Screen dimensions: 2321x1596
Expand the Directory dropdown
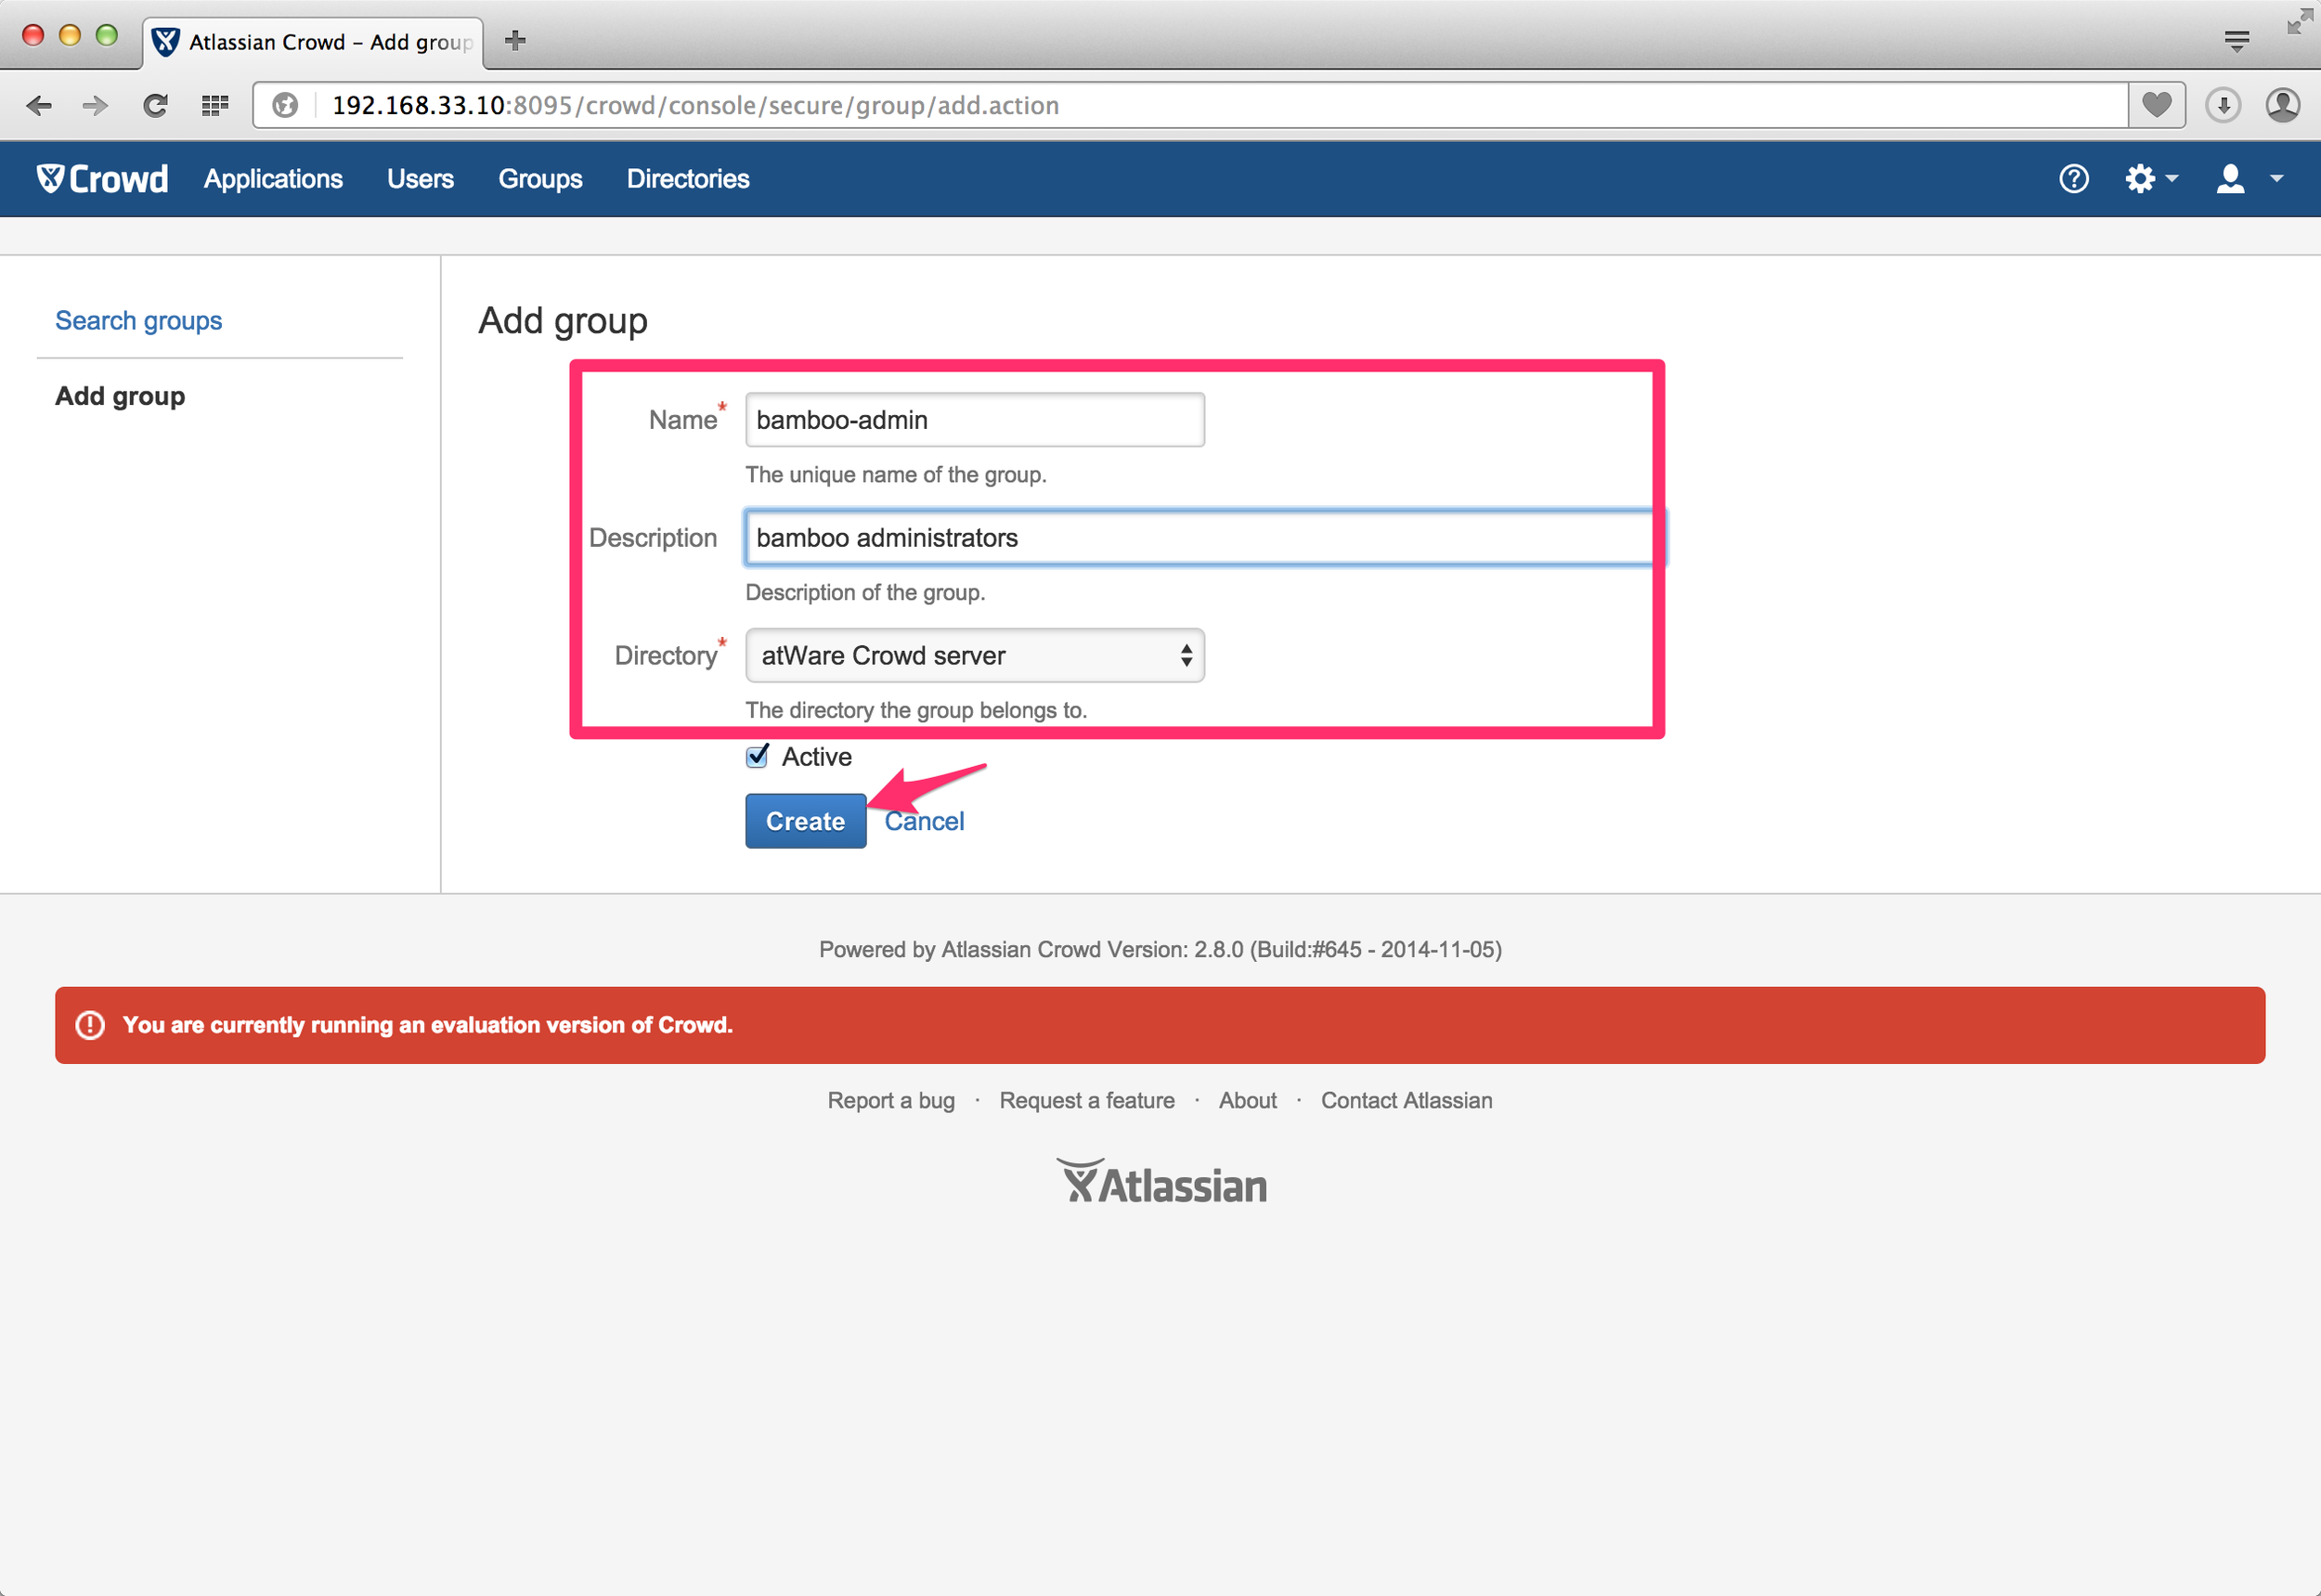(x=975, y=656)
